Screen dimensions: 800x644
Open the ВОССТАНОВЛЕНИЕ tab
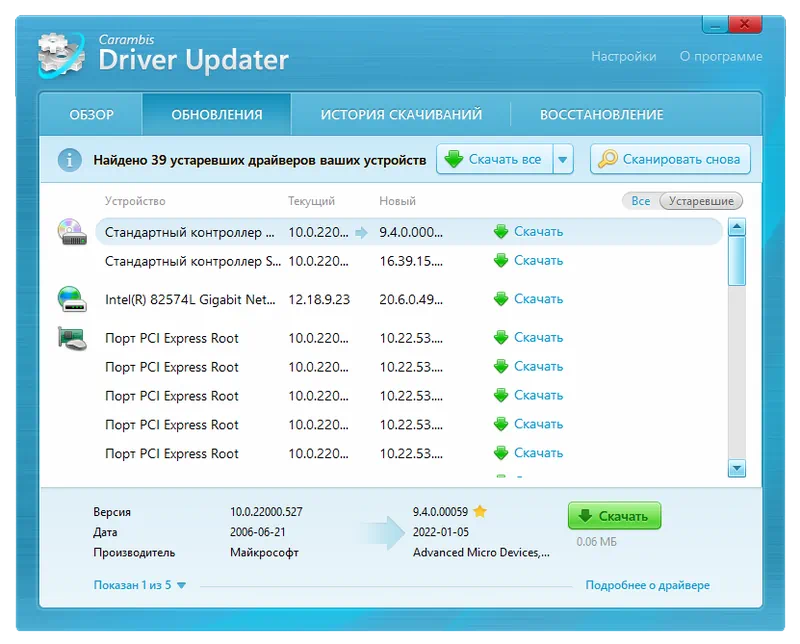(x=602, y=114)
